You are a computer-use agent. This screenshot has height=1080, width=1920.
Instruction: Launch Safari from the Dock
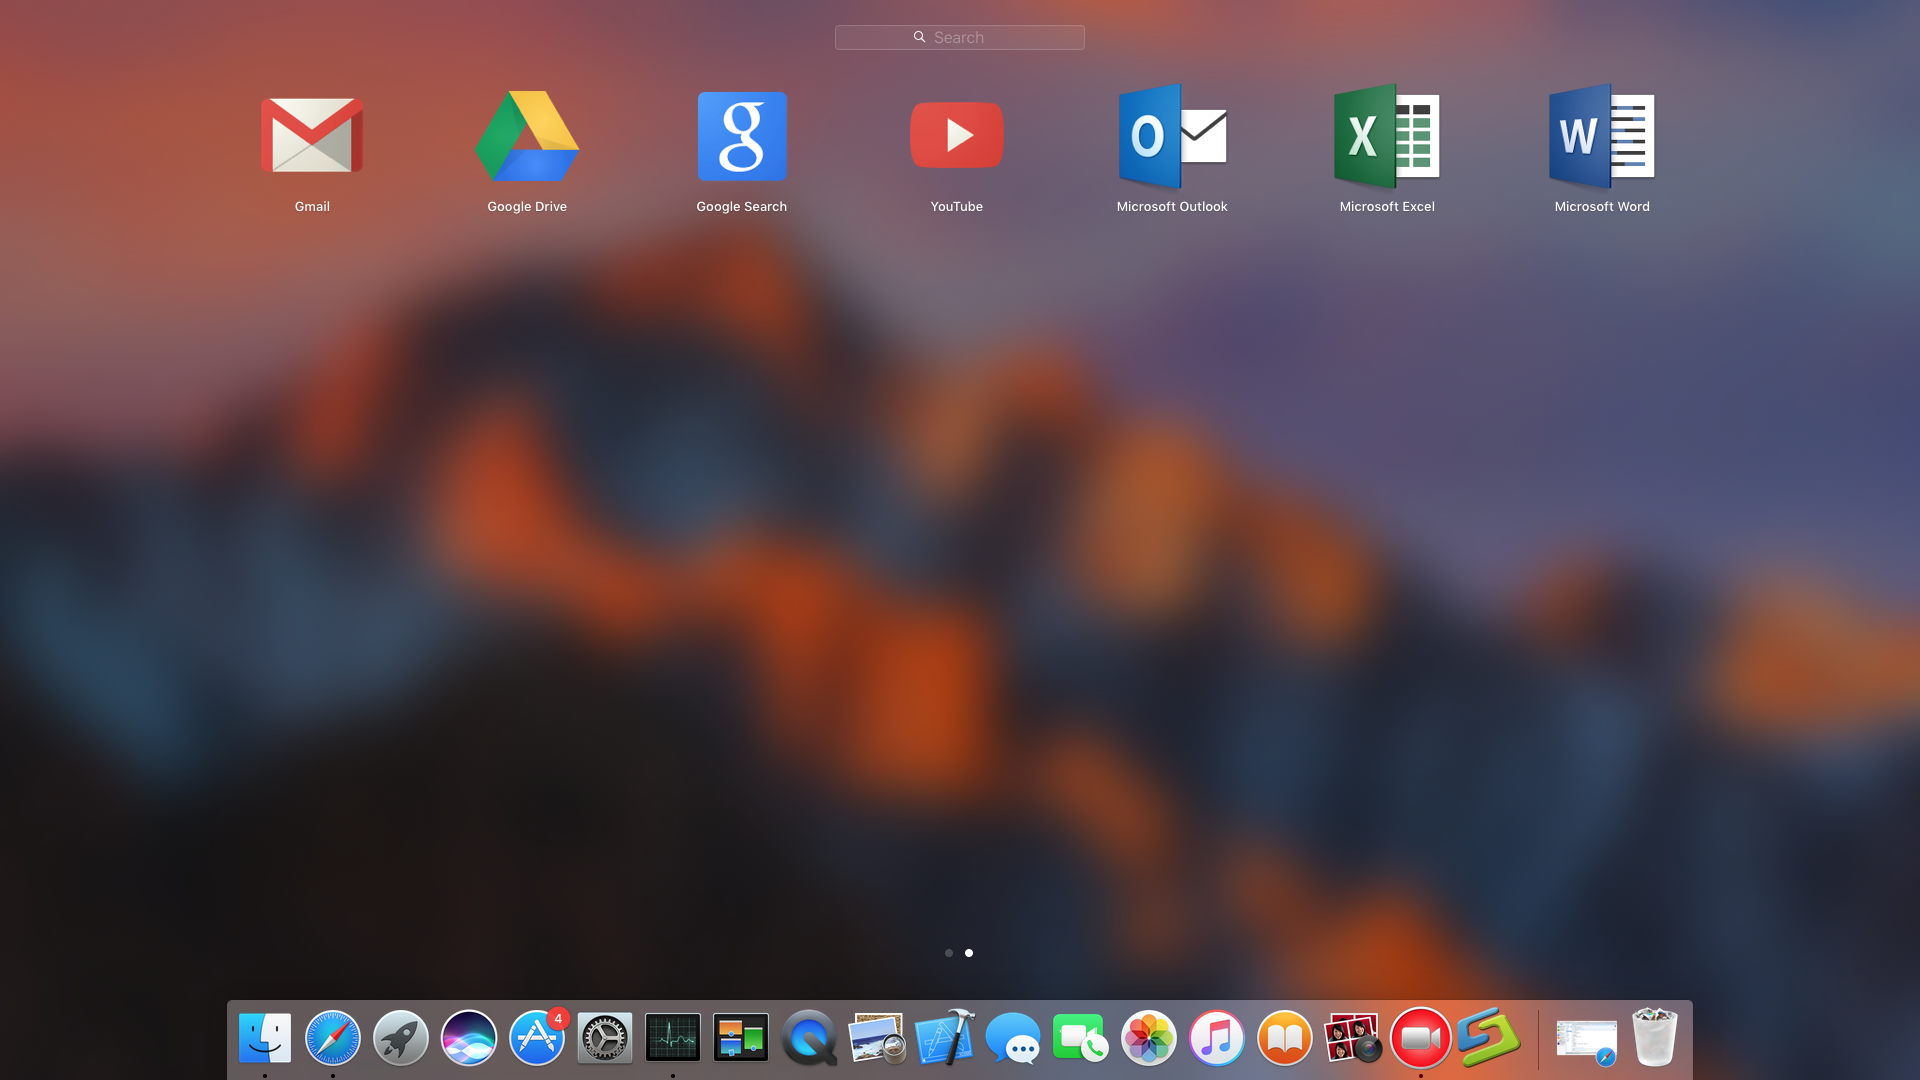332,1038
